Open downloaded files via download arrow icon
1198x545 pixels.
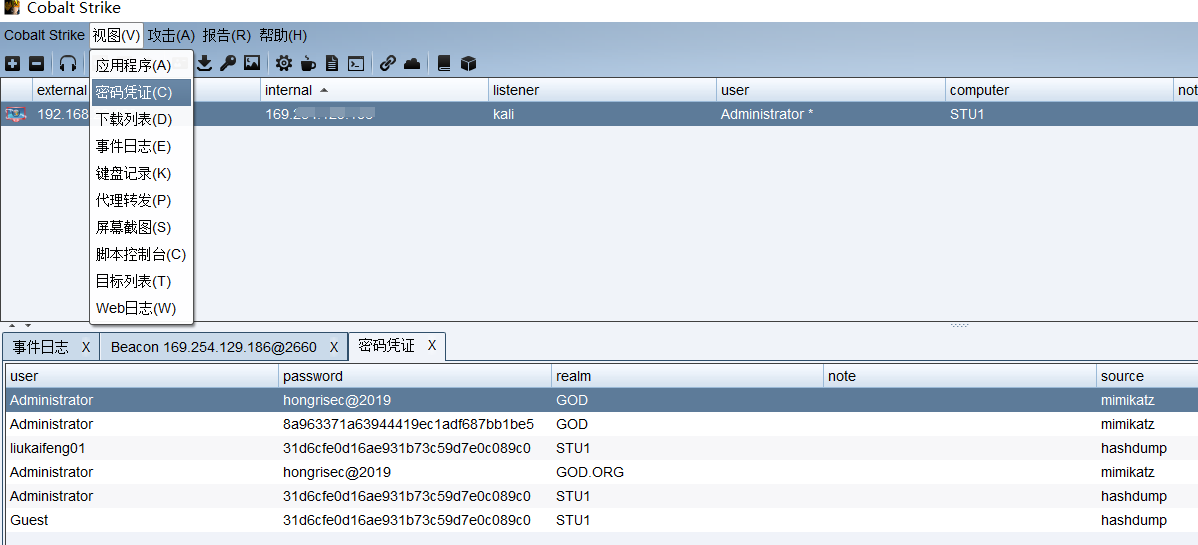tap(205, 63)
